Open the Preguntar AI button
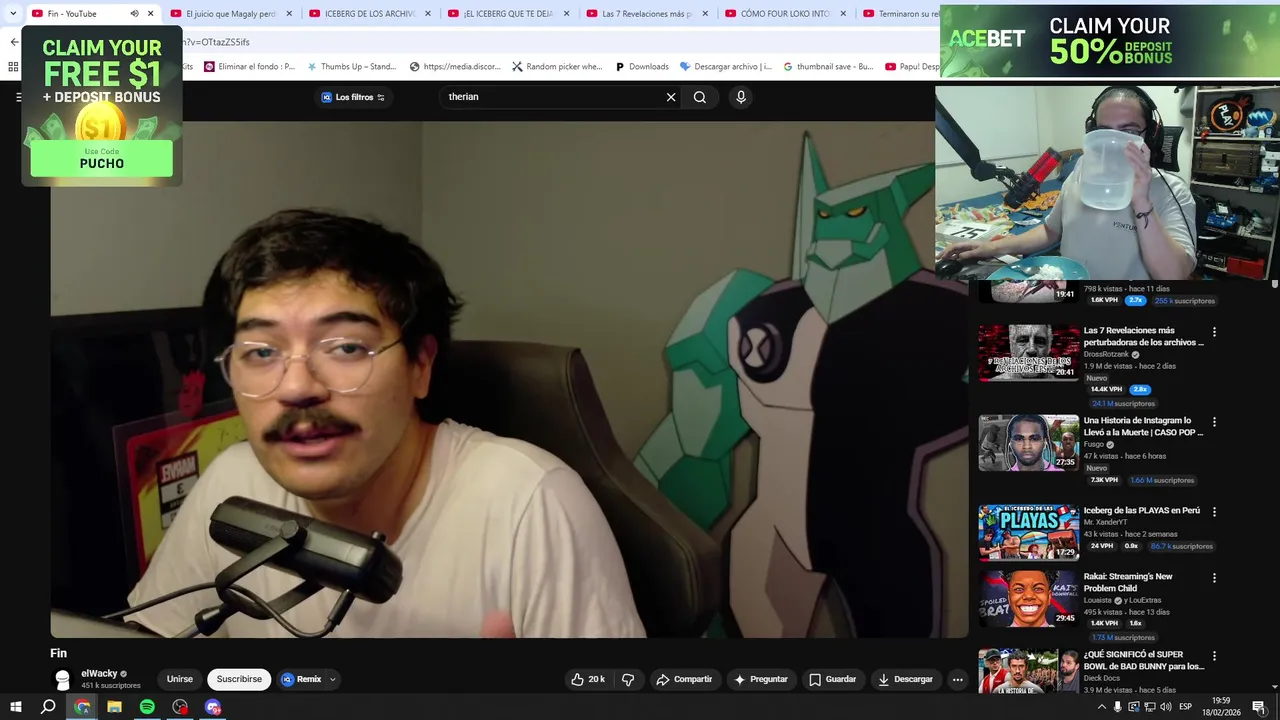Viewport: 1280px width, 720px height. pyautogui.click(x=761, y=679)
